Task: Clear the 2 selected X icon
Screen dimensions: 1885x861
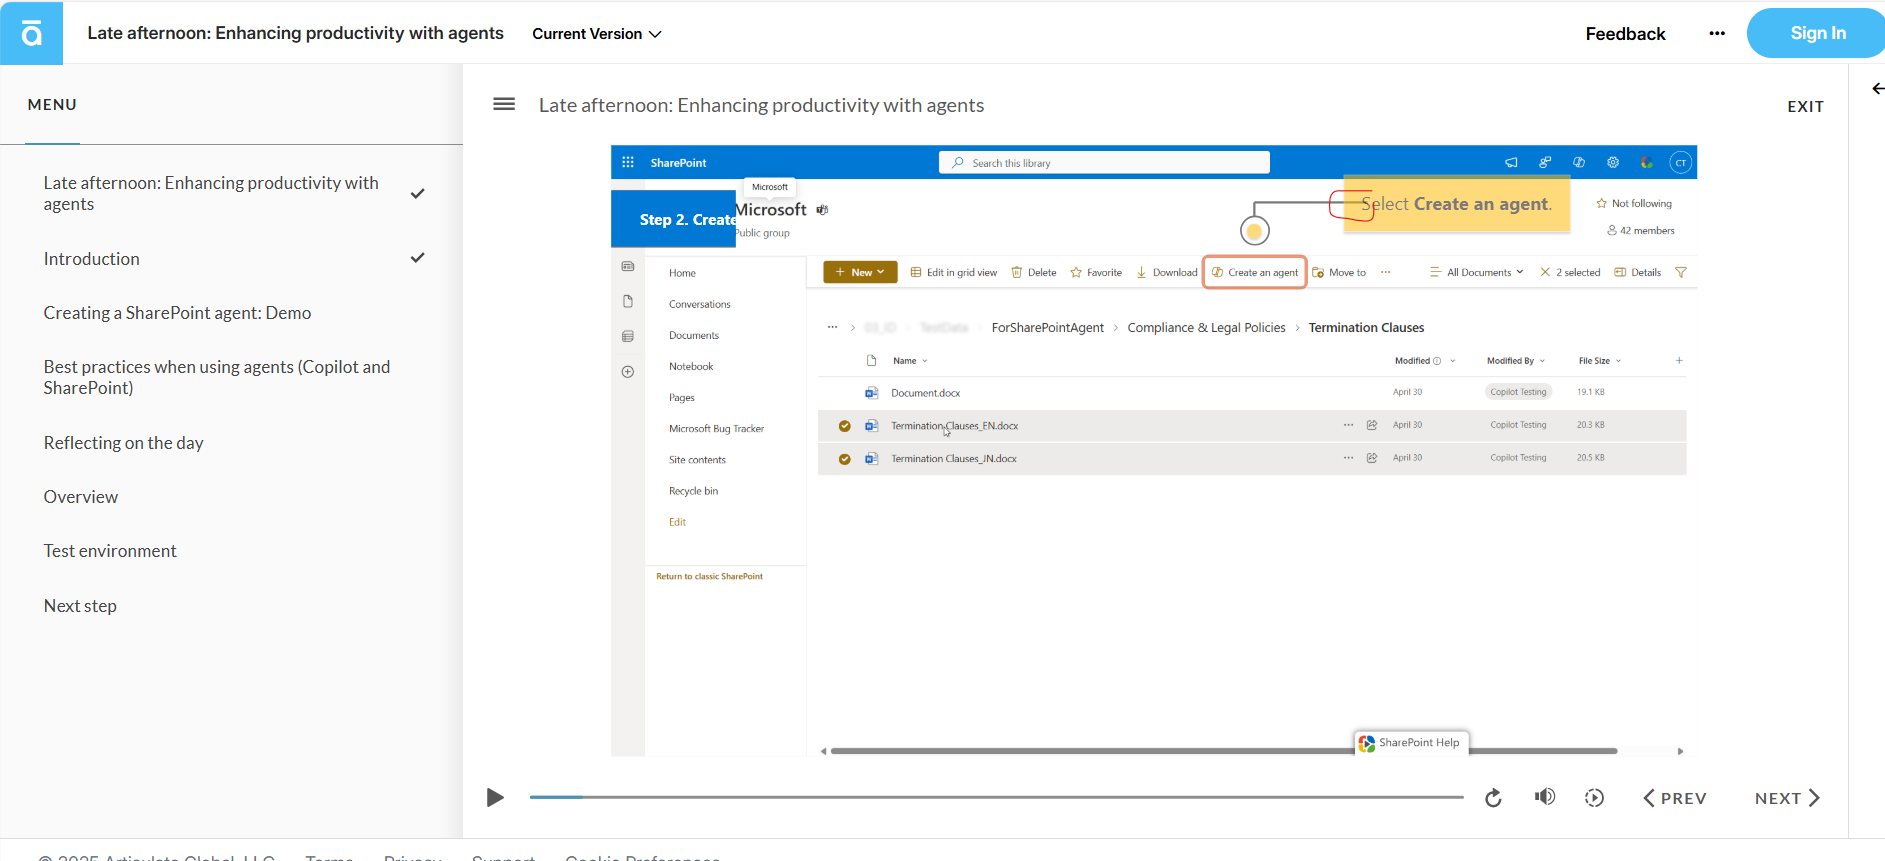Action: click(x=1545, y=272)
